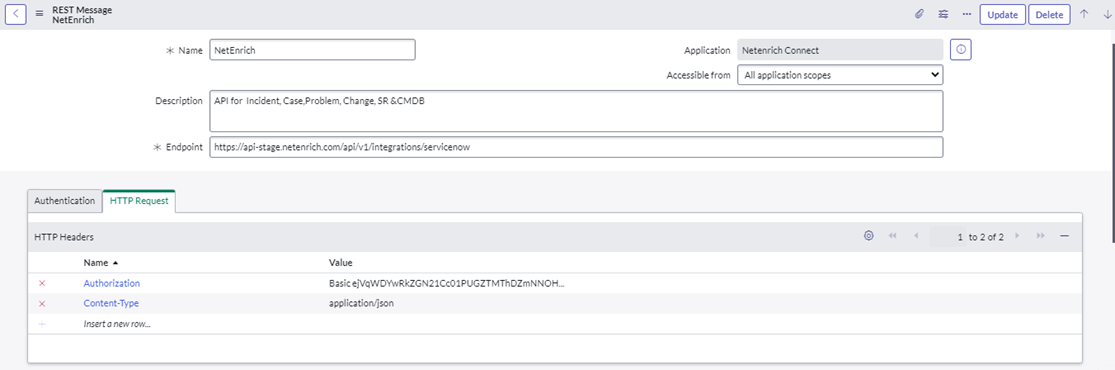Open the form context hamburger menu

click(x=39, y=14)
